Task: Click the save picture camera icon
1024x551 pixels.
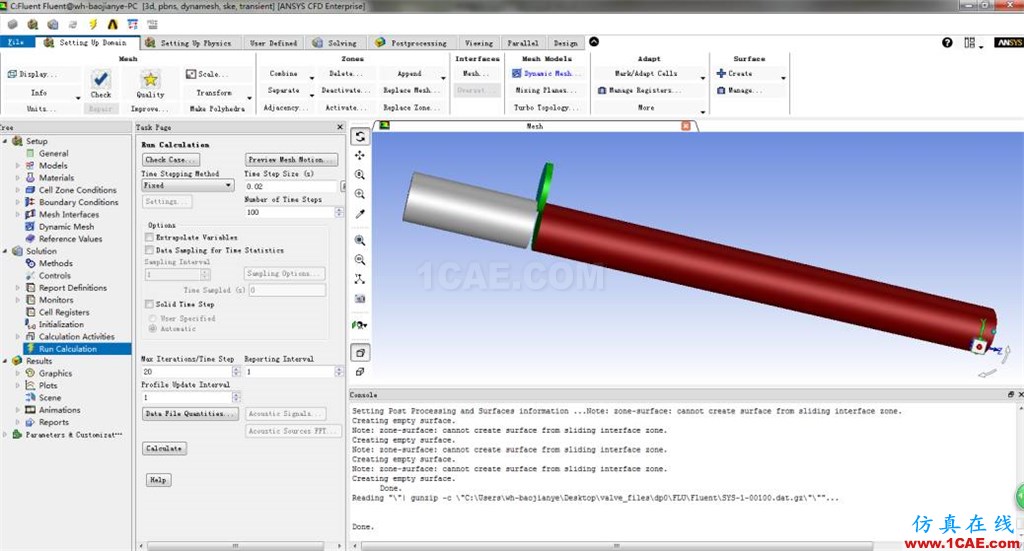Action: point(360,299)
